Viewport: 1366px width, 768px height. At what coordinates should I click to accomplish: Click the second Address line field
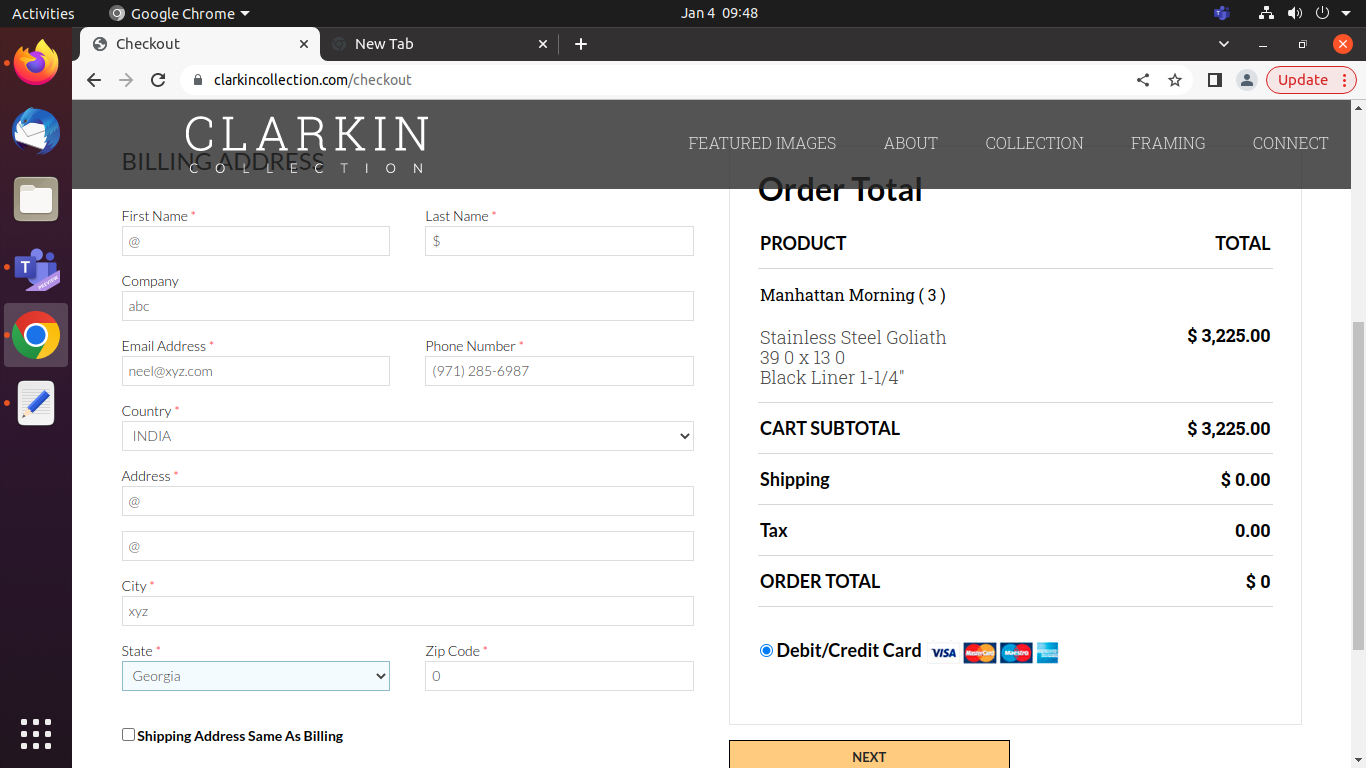coord(408,546)
